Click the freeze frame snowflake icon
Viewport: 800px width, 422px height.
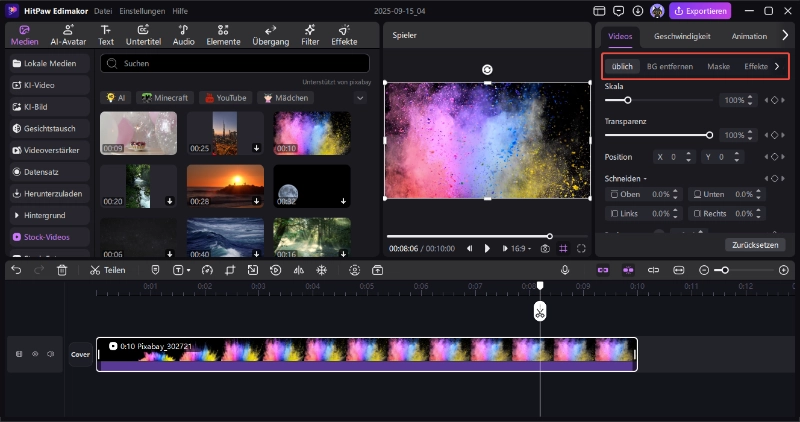point(321,270)
